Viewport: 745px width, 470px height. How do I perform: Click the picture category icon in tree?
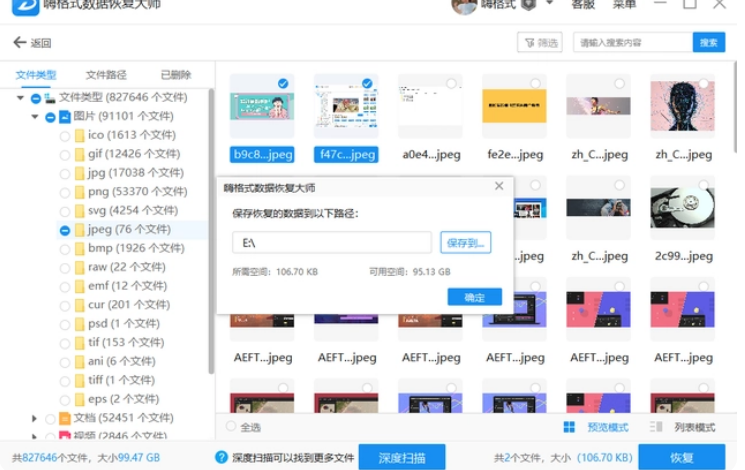[65, 116]
